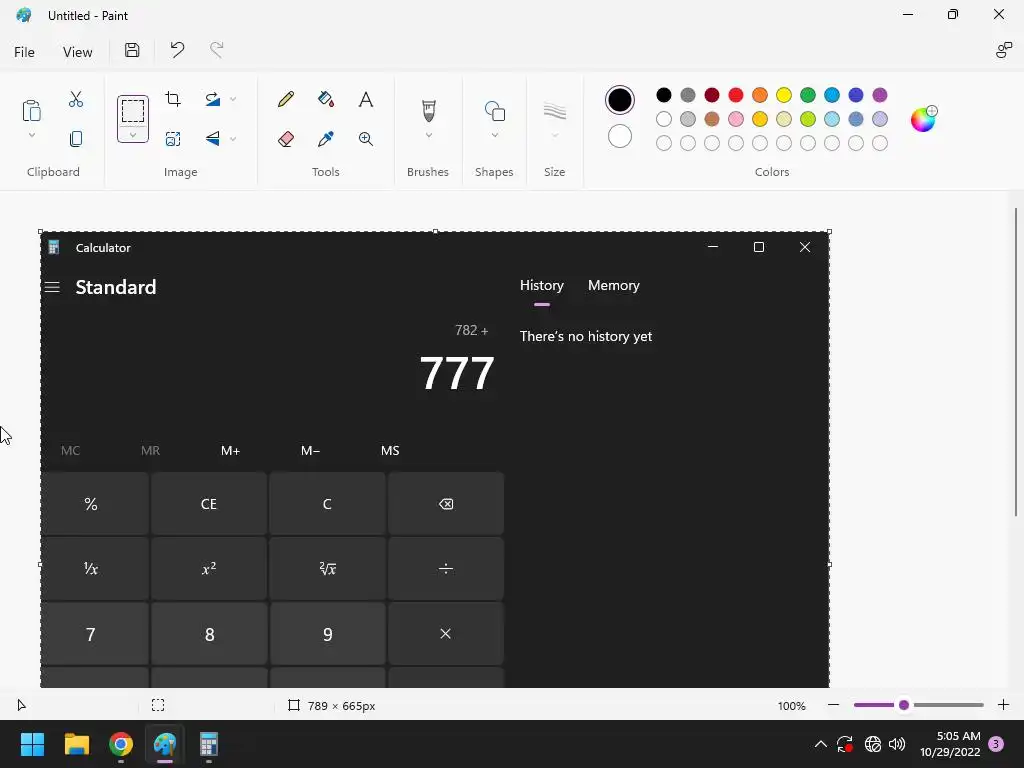Click the Rotate icon
The width and height of the screenshot is (1024, 768).
(x=213, y=99)
